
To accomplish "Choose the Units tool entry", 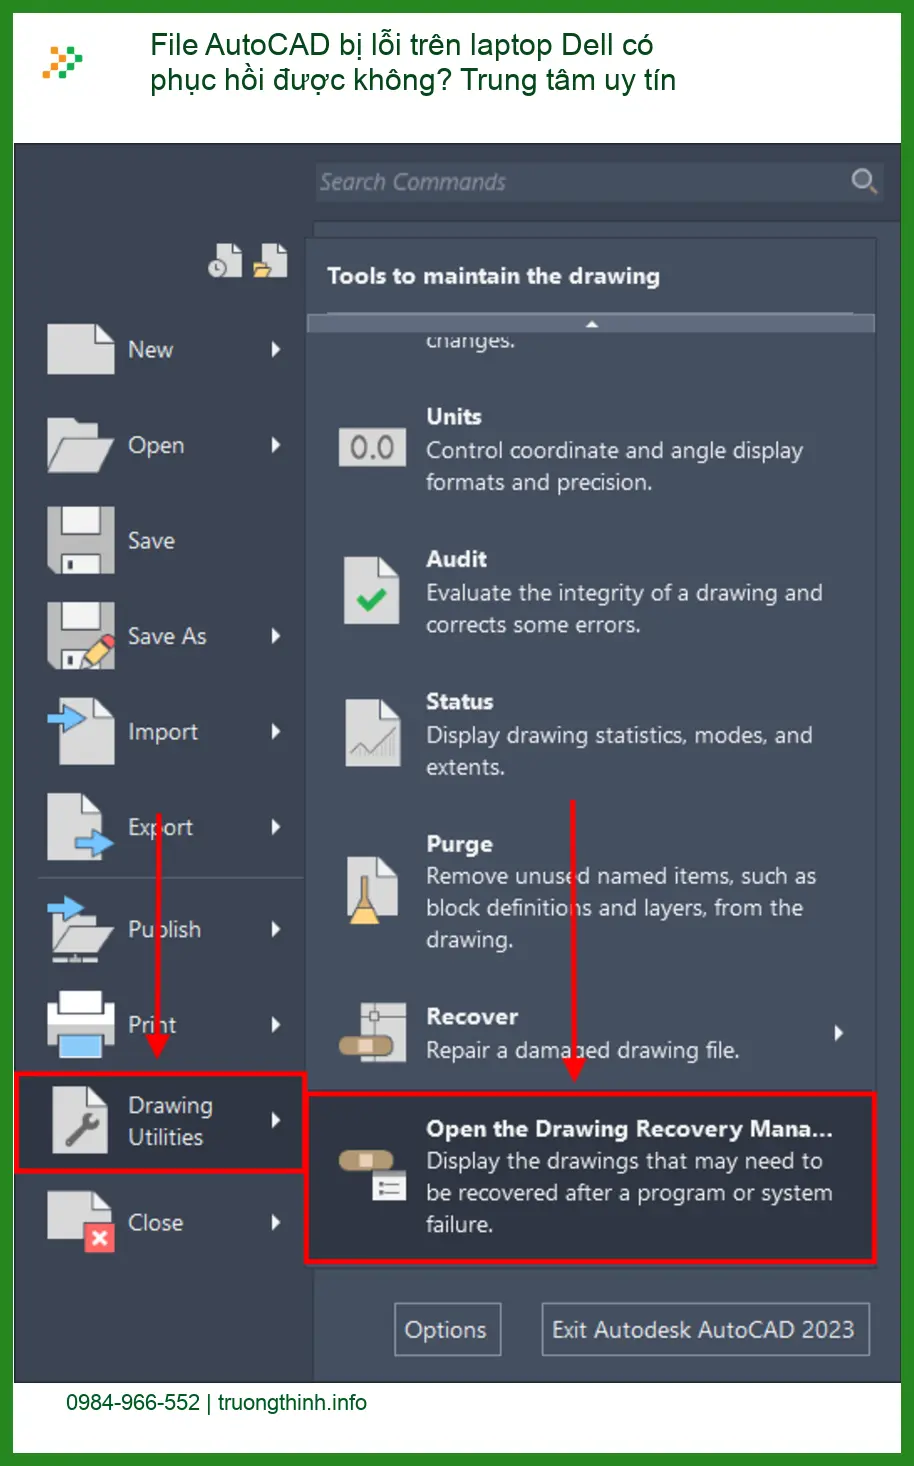I will (x=591, y=448).
